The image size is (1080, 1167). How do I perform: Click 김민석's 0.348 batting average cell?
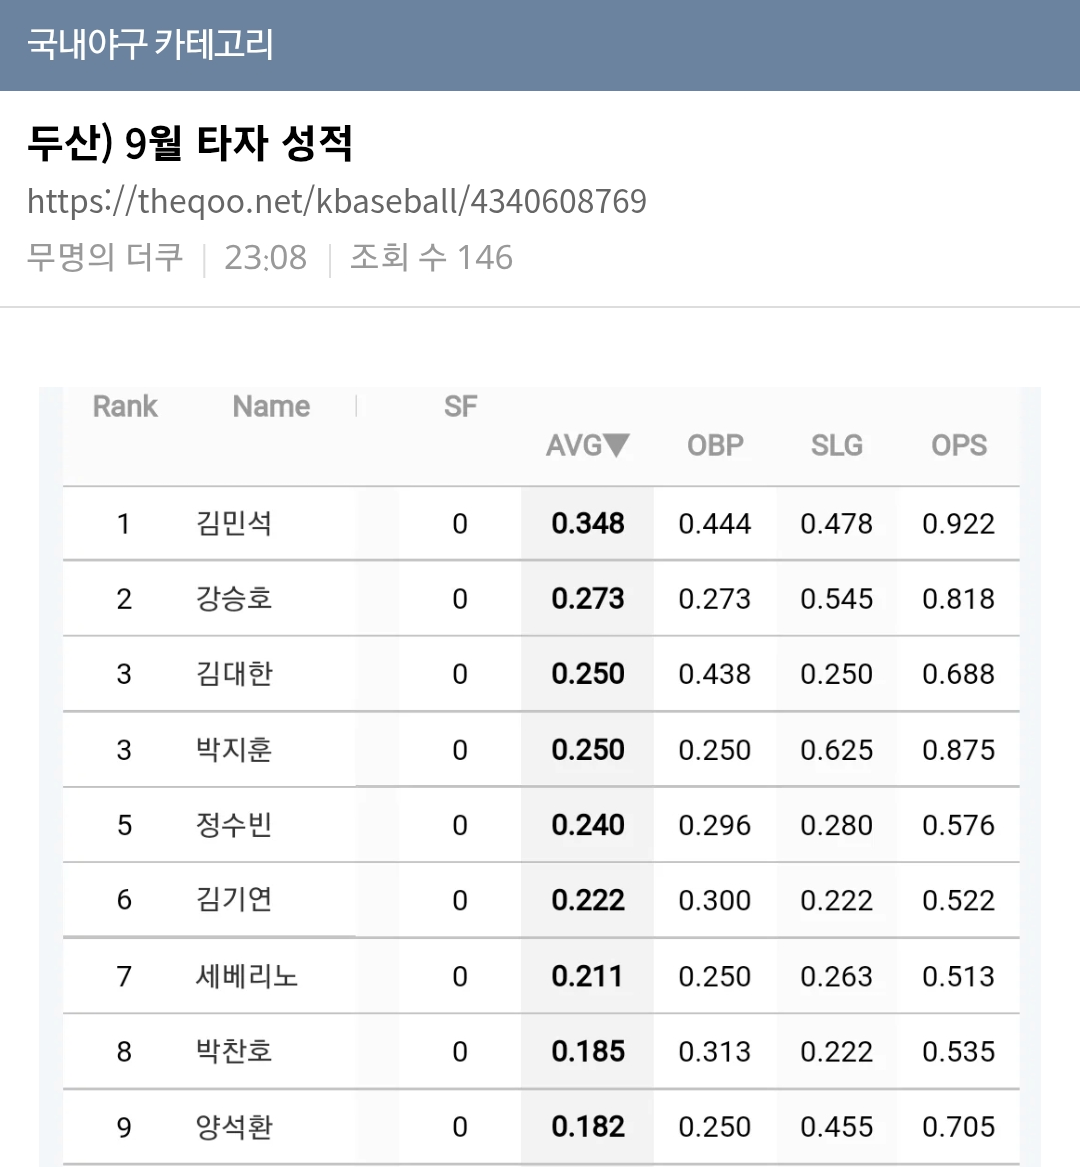tap(587, 523)
